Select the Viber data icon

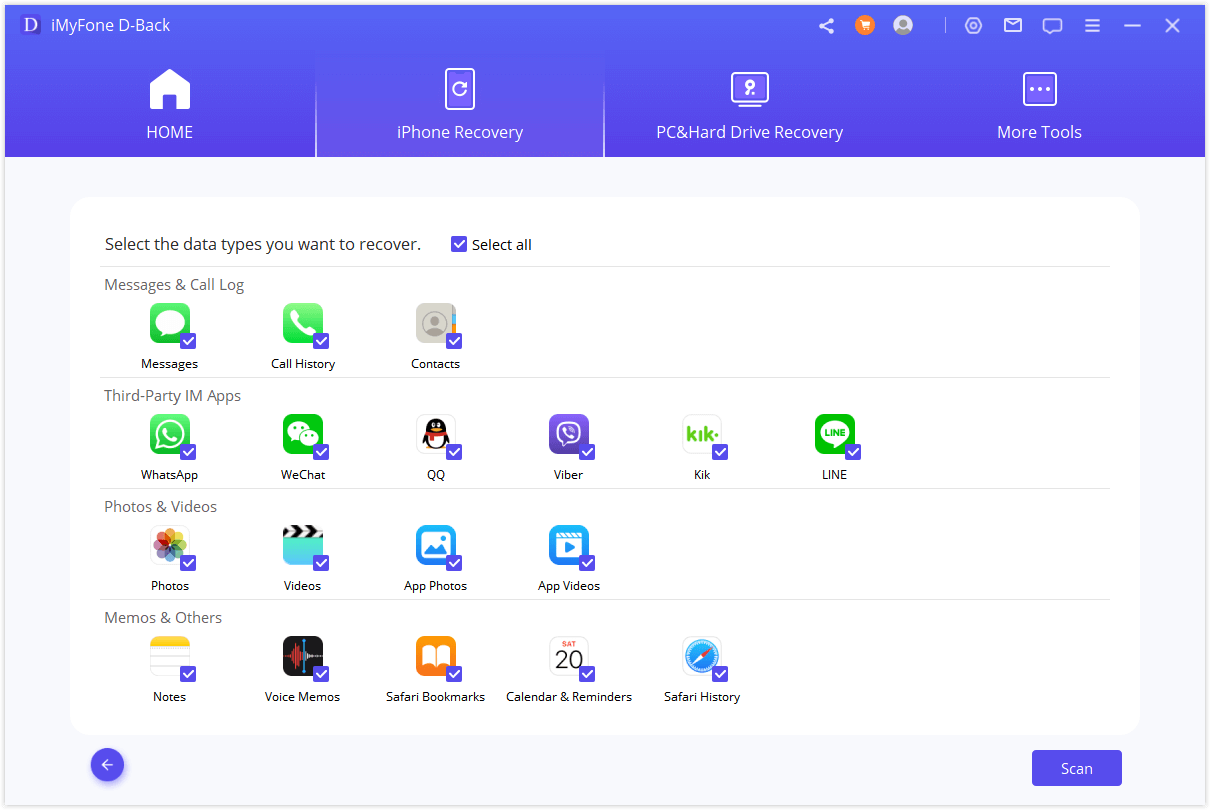tap(569, 434)
